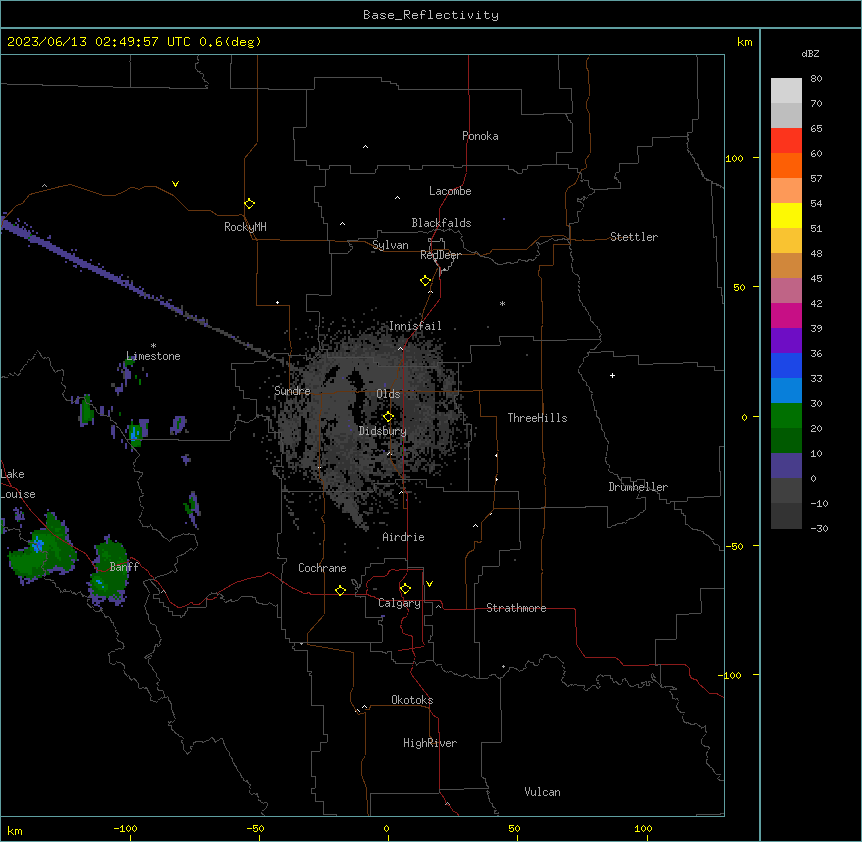Image resolution: width=862 pixels, height=842 pixels.
Task: Click the Sundre town label
Action: click(292, 391)
